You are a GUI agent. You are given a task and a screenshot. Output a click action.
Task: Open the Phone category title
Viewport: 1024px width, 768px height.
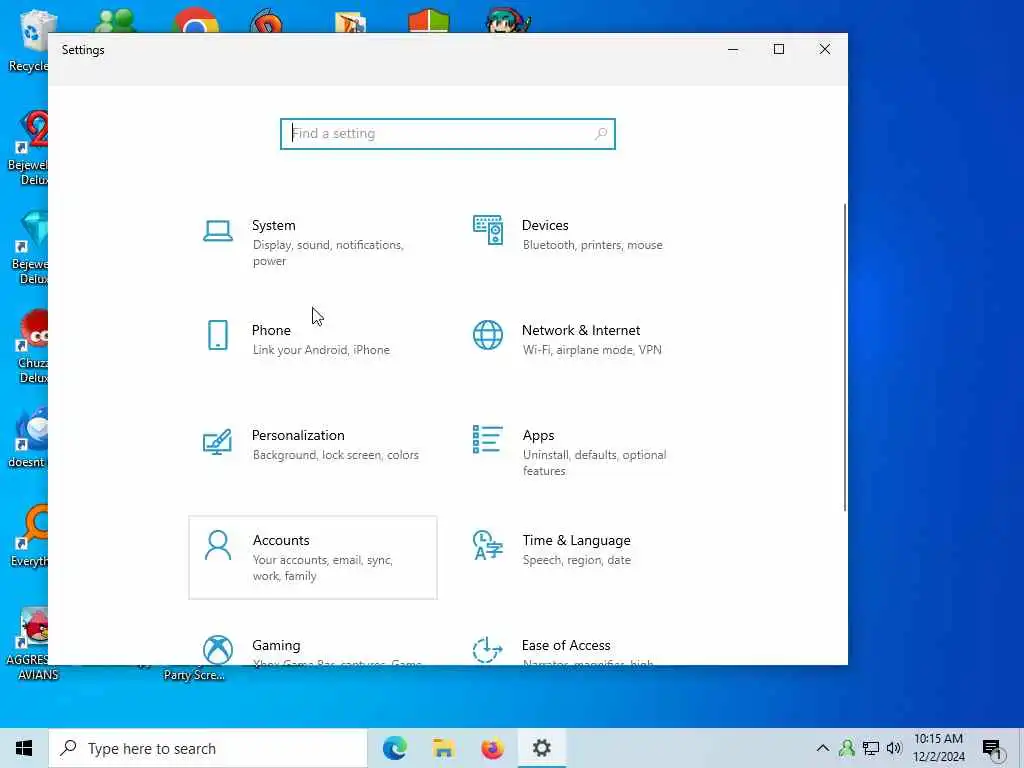tap(271, 330)
